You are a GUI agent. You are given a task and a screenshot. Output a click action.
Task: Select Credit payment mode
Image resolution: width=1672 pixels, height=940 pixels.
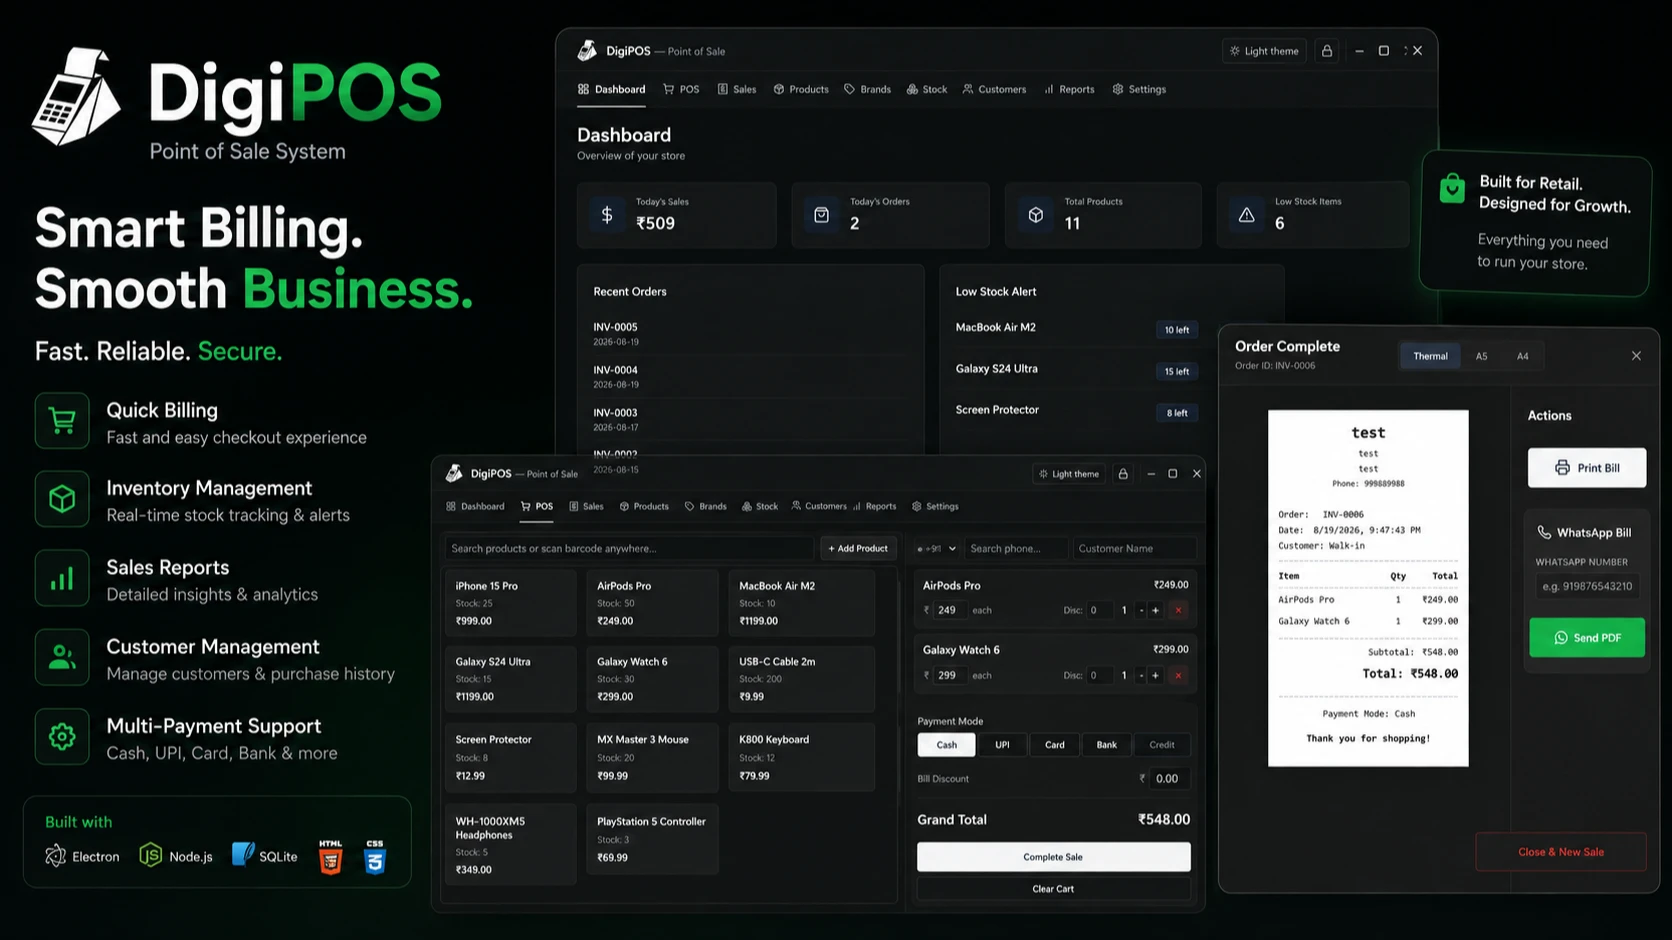(x=1162, y=745)
